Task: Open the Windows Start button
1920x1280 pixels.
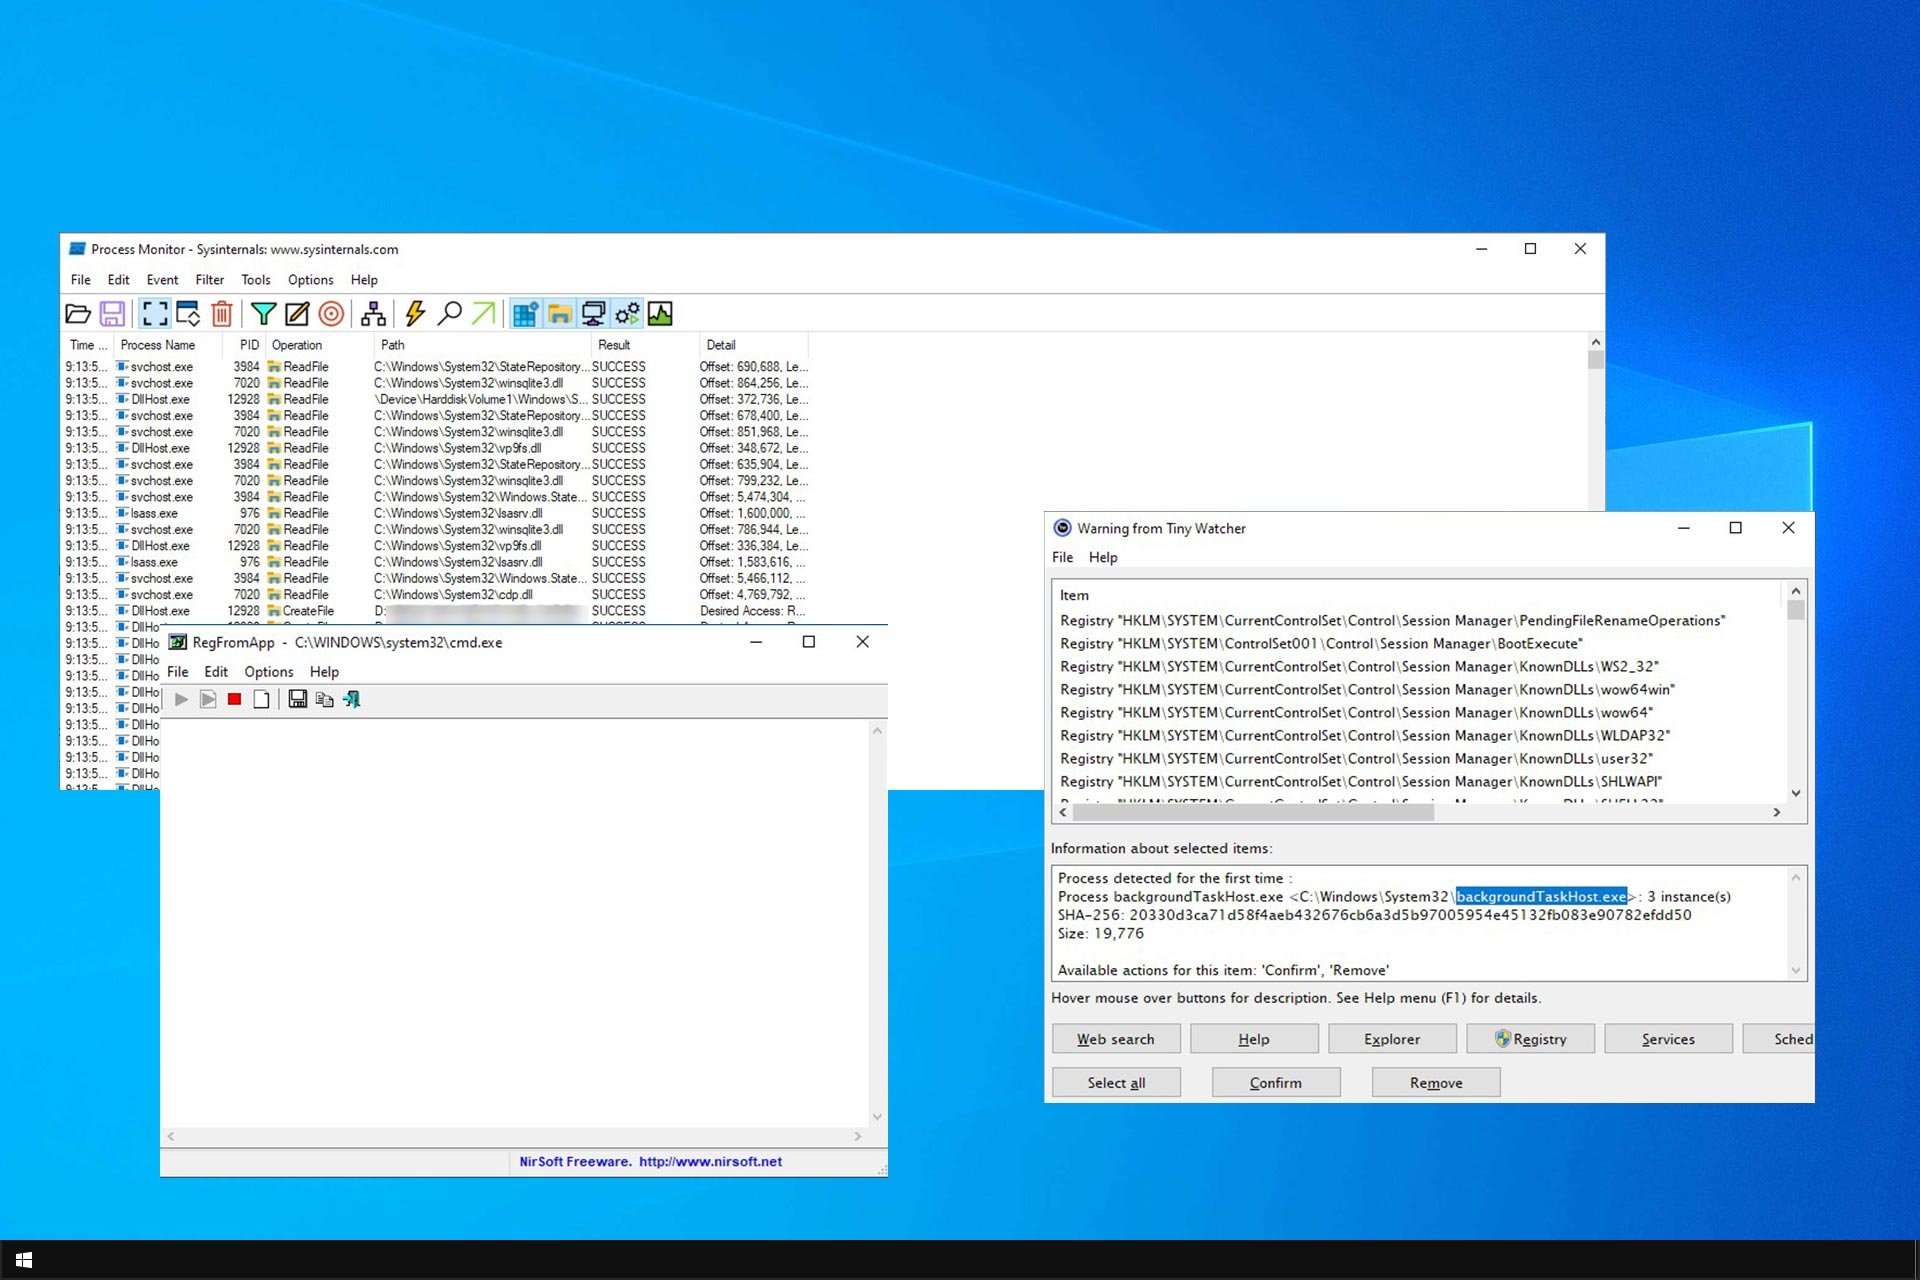Action: [x=24, y=1260]
